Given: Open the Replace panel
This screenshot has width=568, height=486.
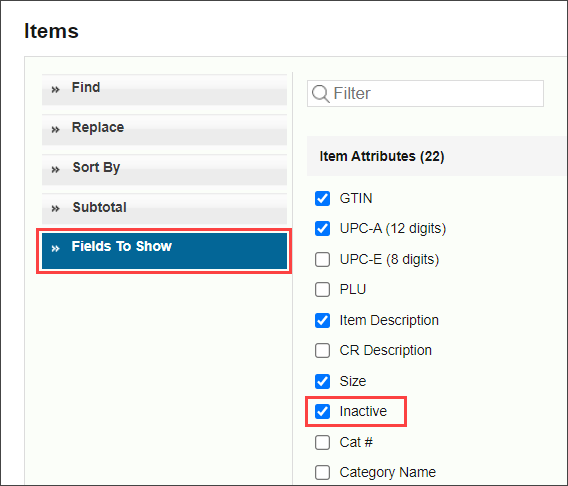Looking at the screenshot, I should [x=164, y=130].
